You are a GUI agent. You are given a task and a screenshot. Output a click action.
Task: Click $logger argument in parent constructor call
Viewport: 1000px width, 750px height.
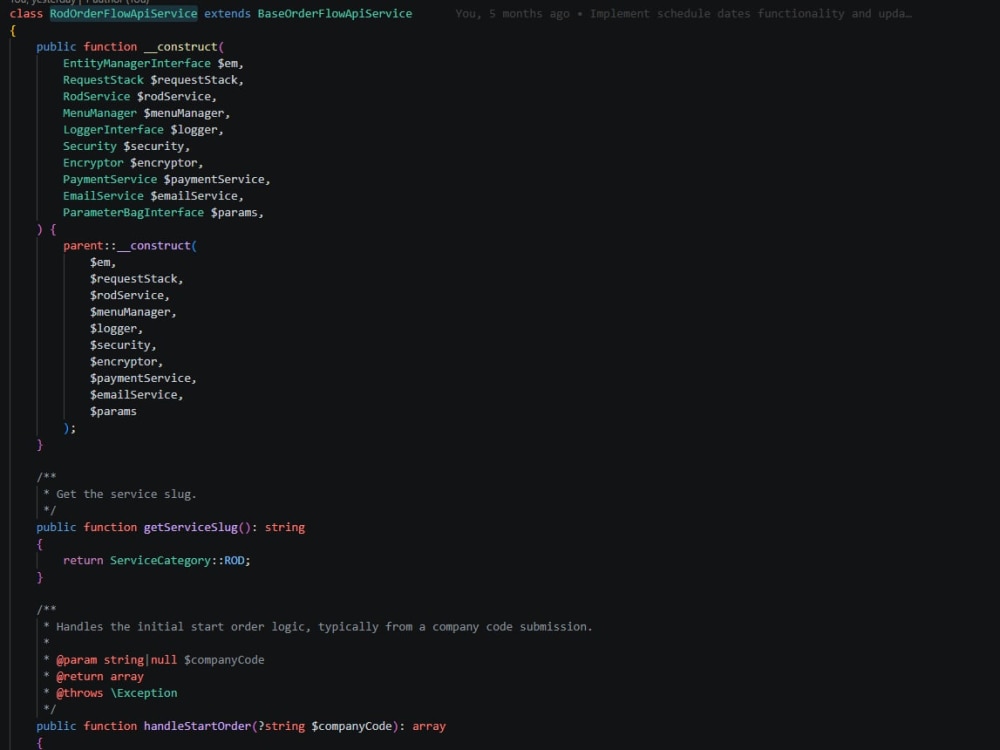coord(116,328)
